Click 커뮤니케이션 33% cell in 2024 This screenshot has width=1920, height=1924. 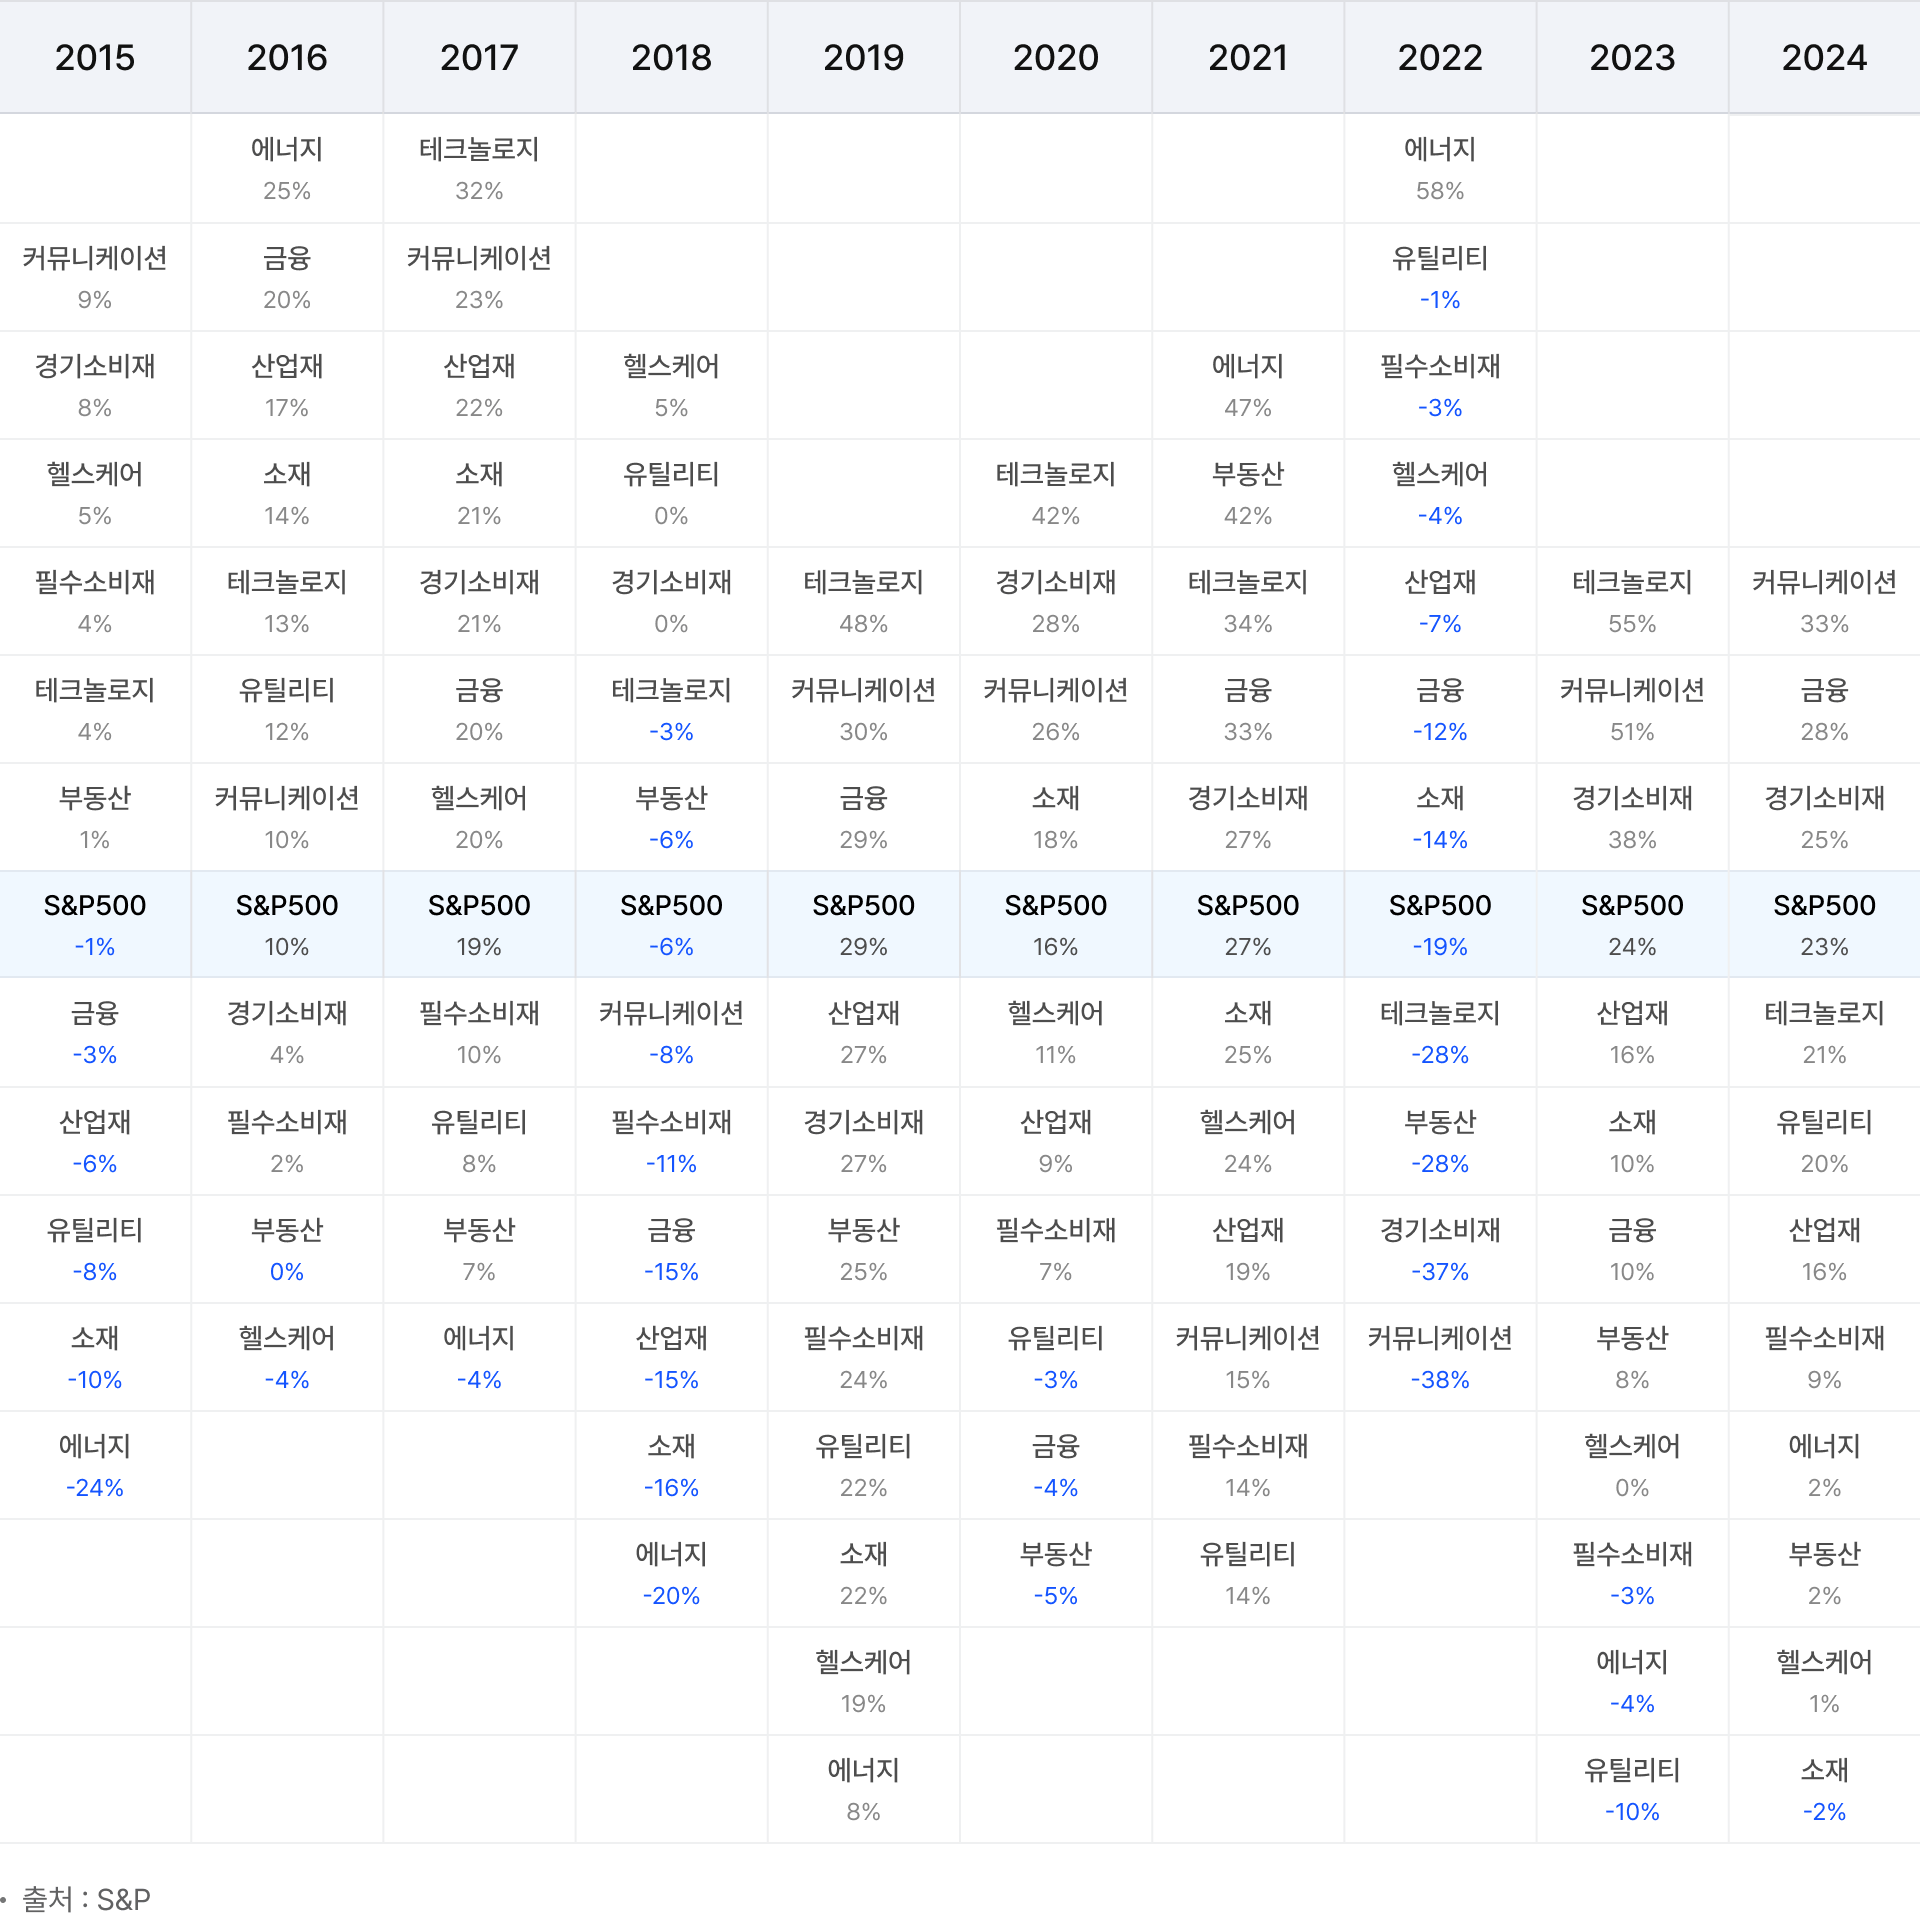click(1823, 602)
